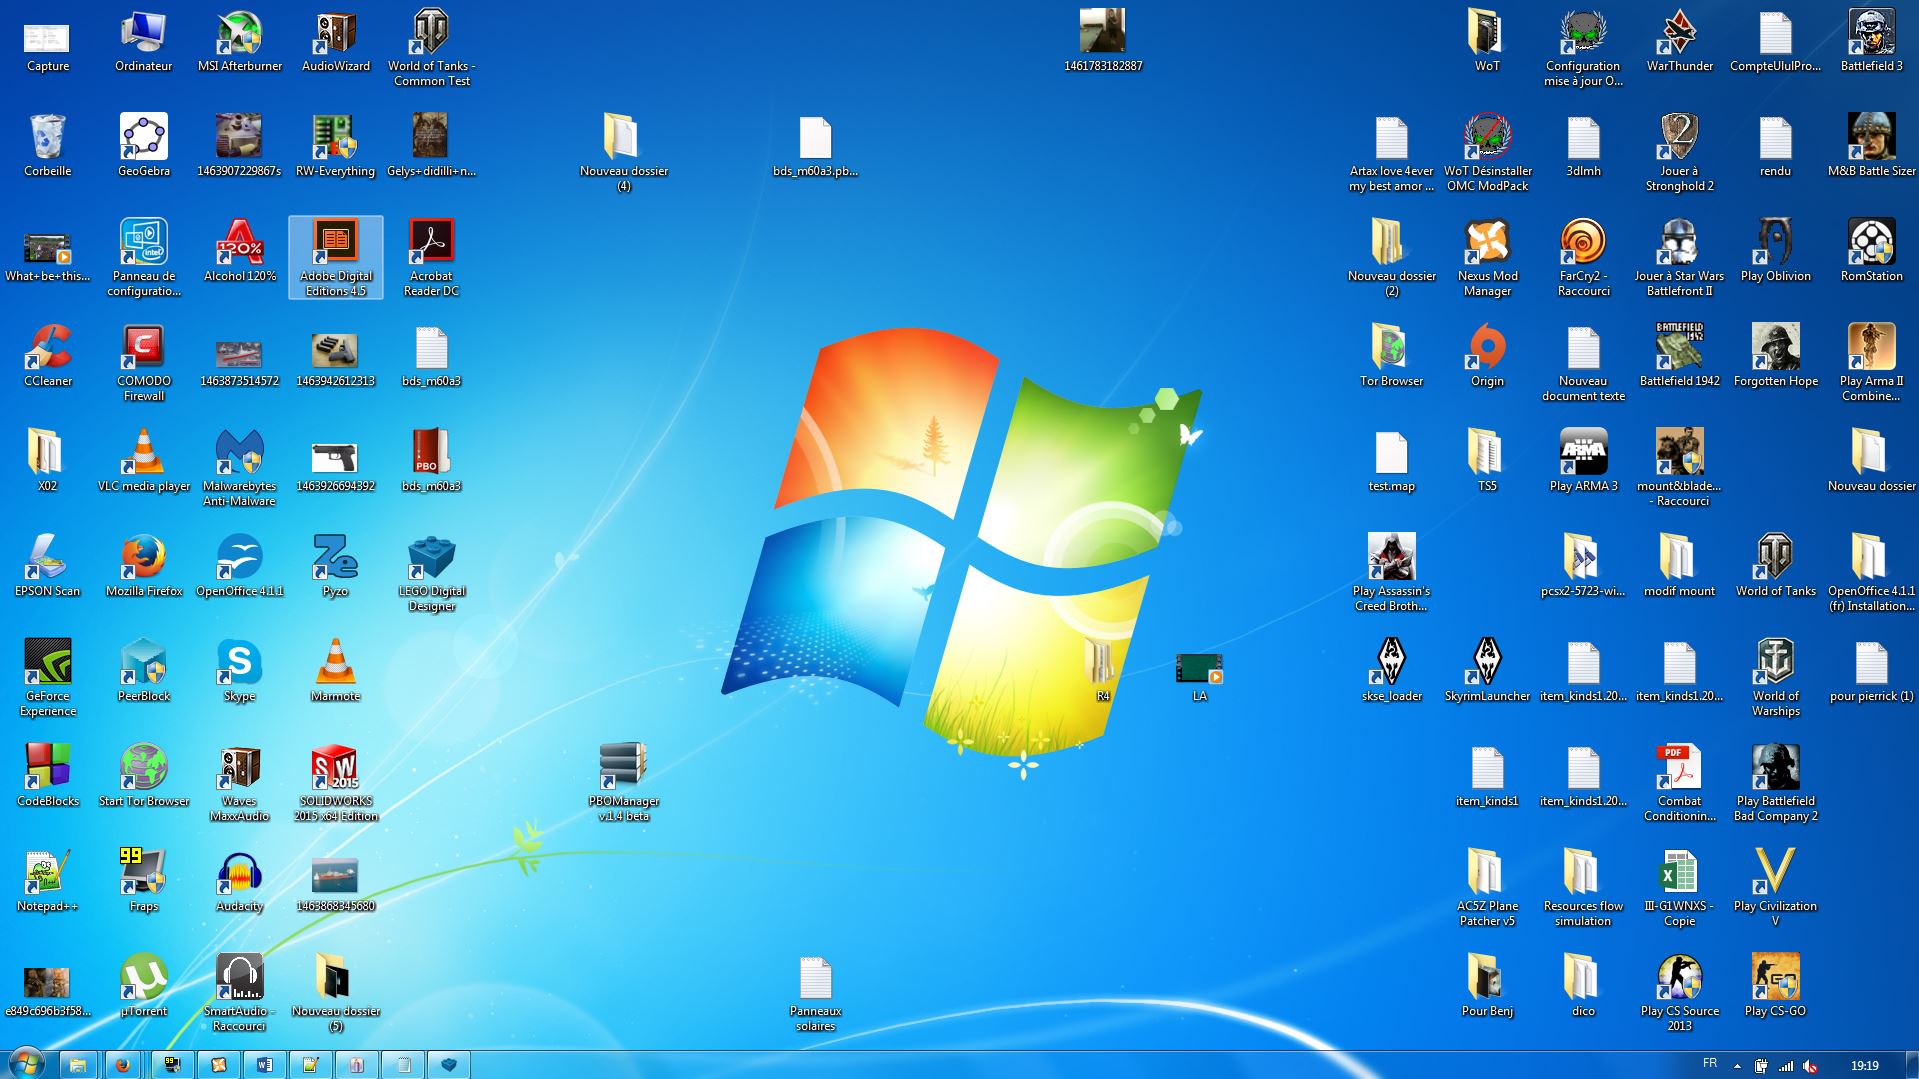Select the Pyzo desktop shortcut
Image resolution: width=1919 pixels, height=1079 pixels.
336,567
